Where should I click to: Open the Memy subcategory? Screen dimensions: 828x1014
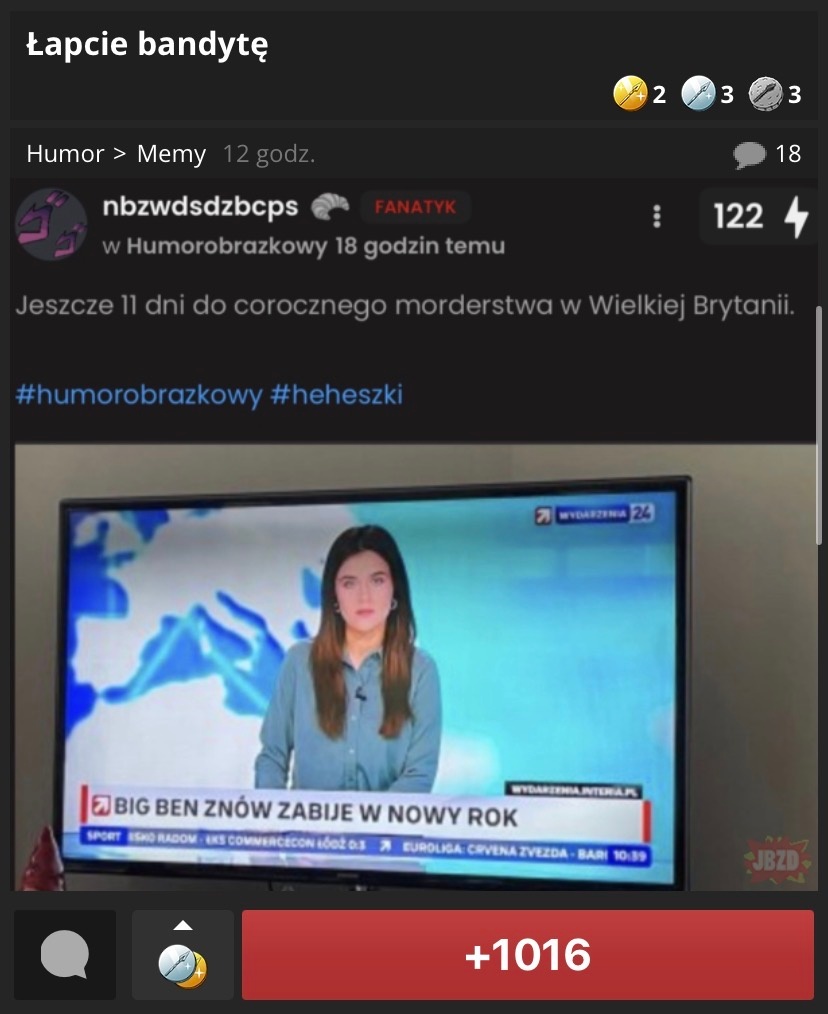(x=171, y=154)
